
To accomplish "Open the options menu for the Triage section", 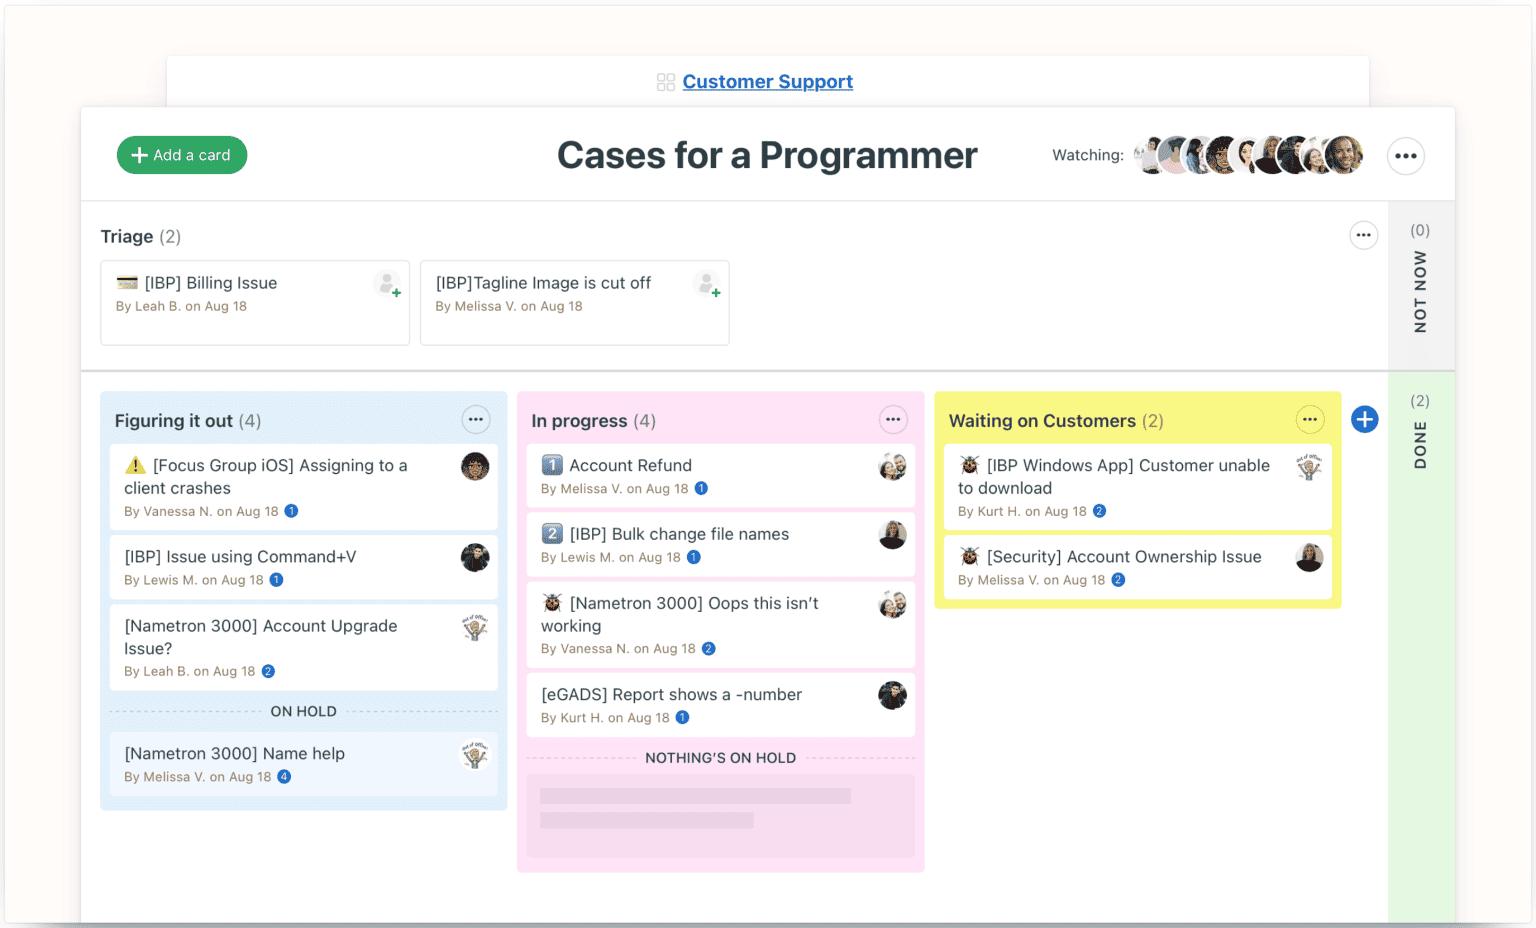I will 1363,235.
